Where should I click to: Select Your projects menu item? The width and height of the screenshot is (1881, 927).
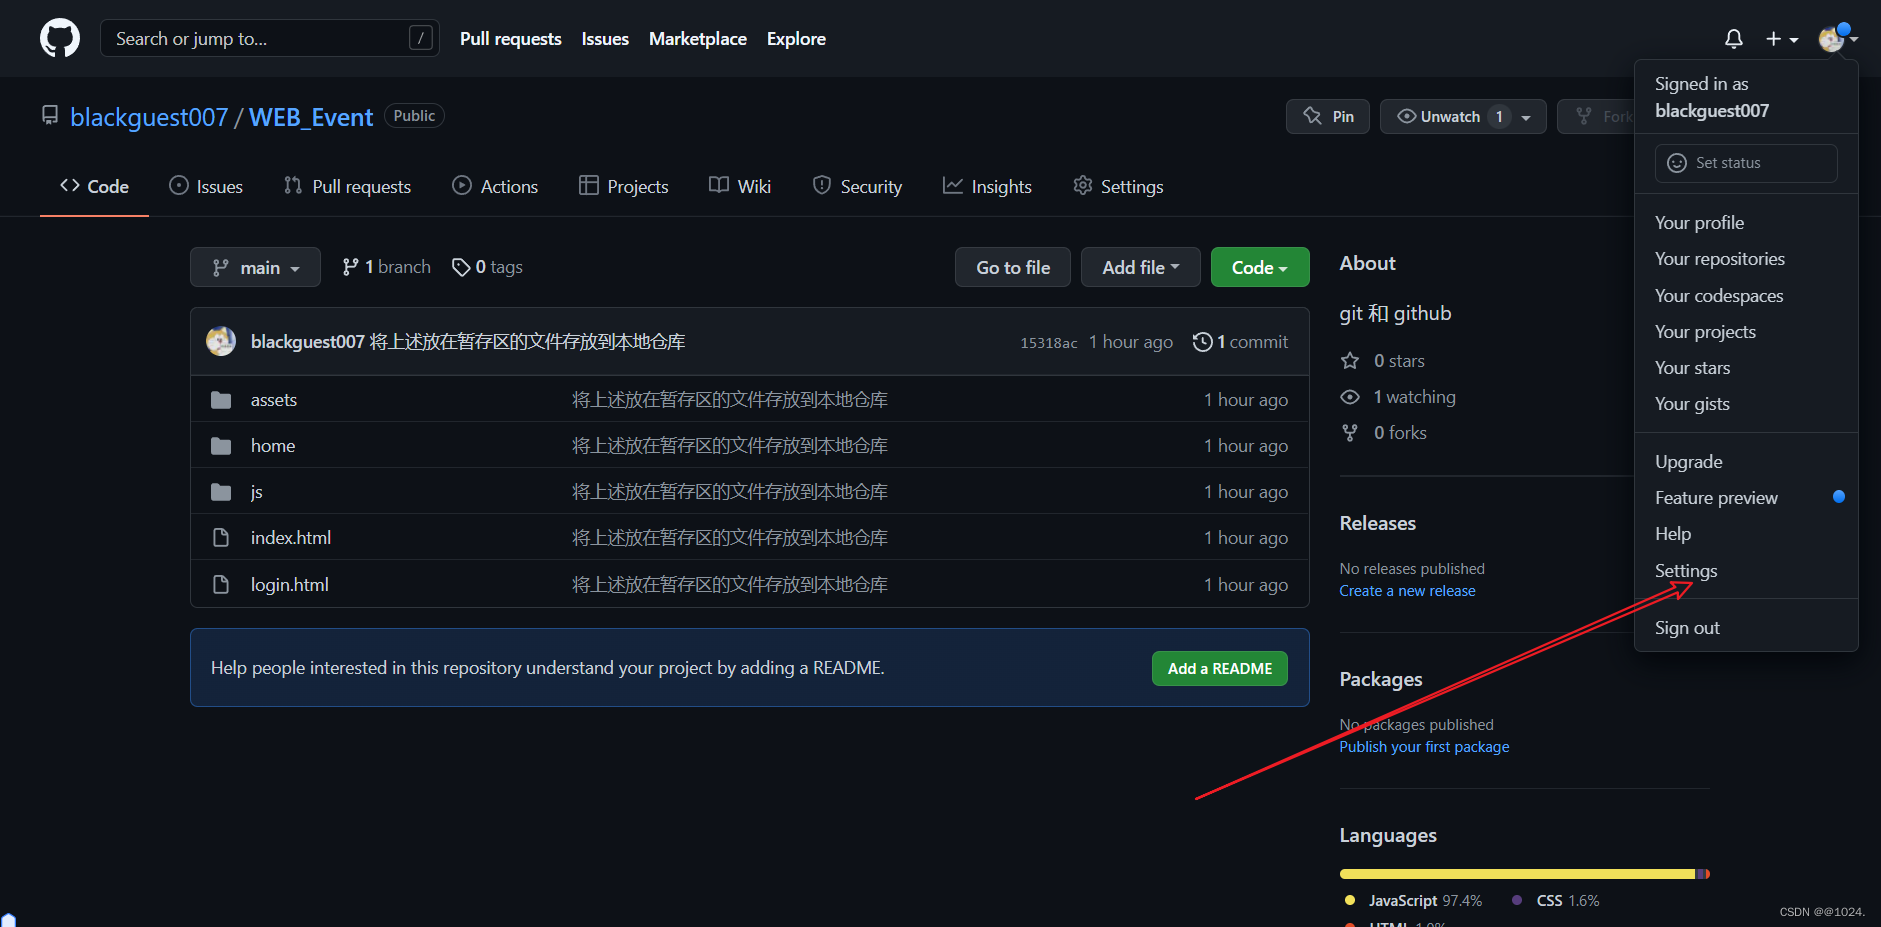coord(1746,332)
